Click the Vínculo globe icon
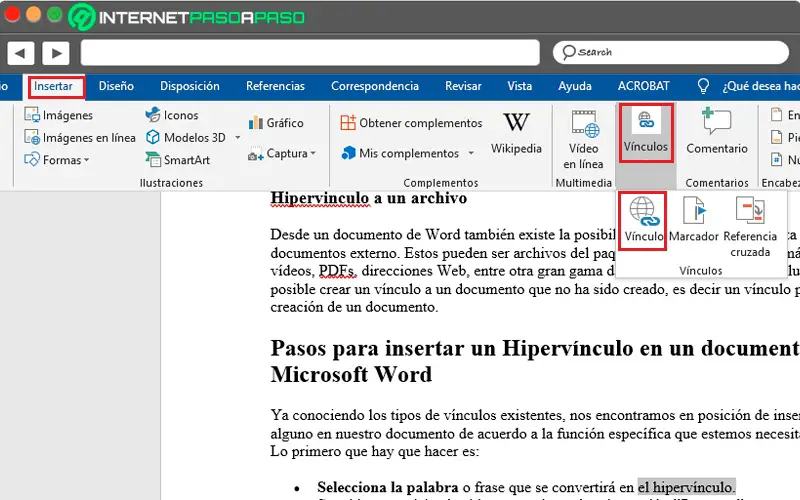 click(x=643, y=210)
